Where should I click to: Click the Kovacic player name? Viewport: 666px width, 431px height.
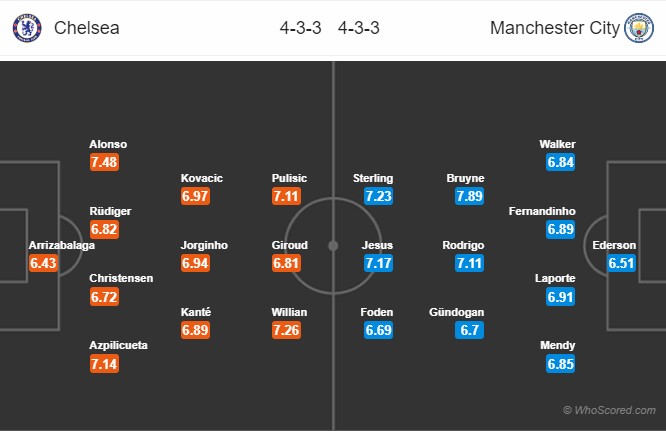coord(202,178)
